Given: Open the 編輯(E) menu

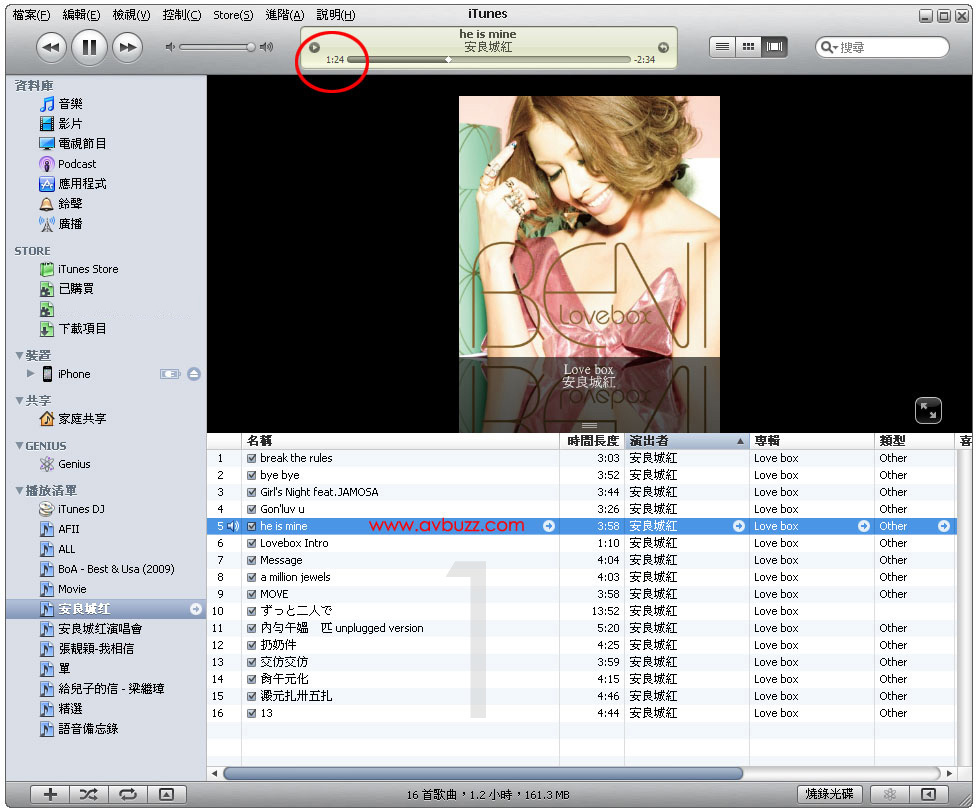Looking at the screenshot, I should 81,15.
